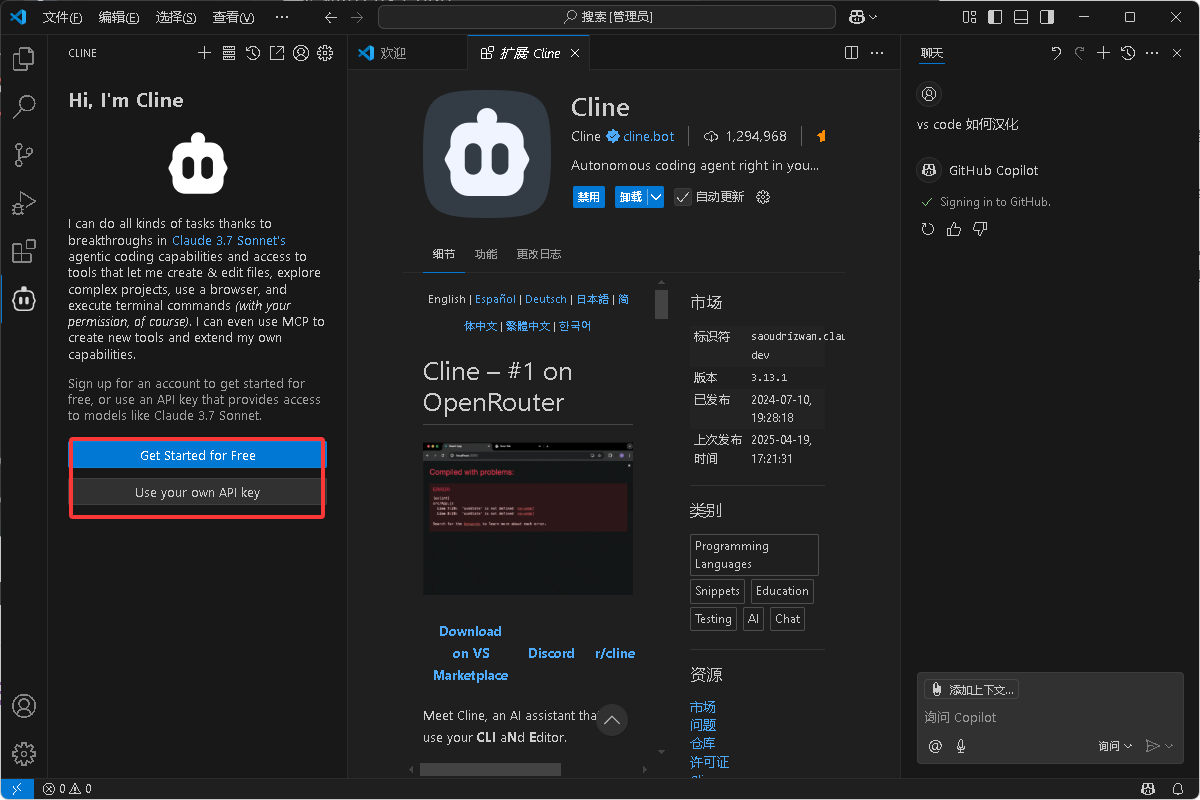Show chat history in chat panel
The width and height of the screenshot is (1200, 800).
click(1128, 53)
